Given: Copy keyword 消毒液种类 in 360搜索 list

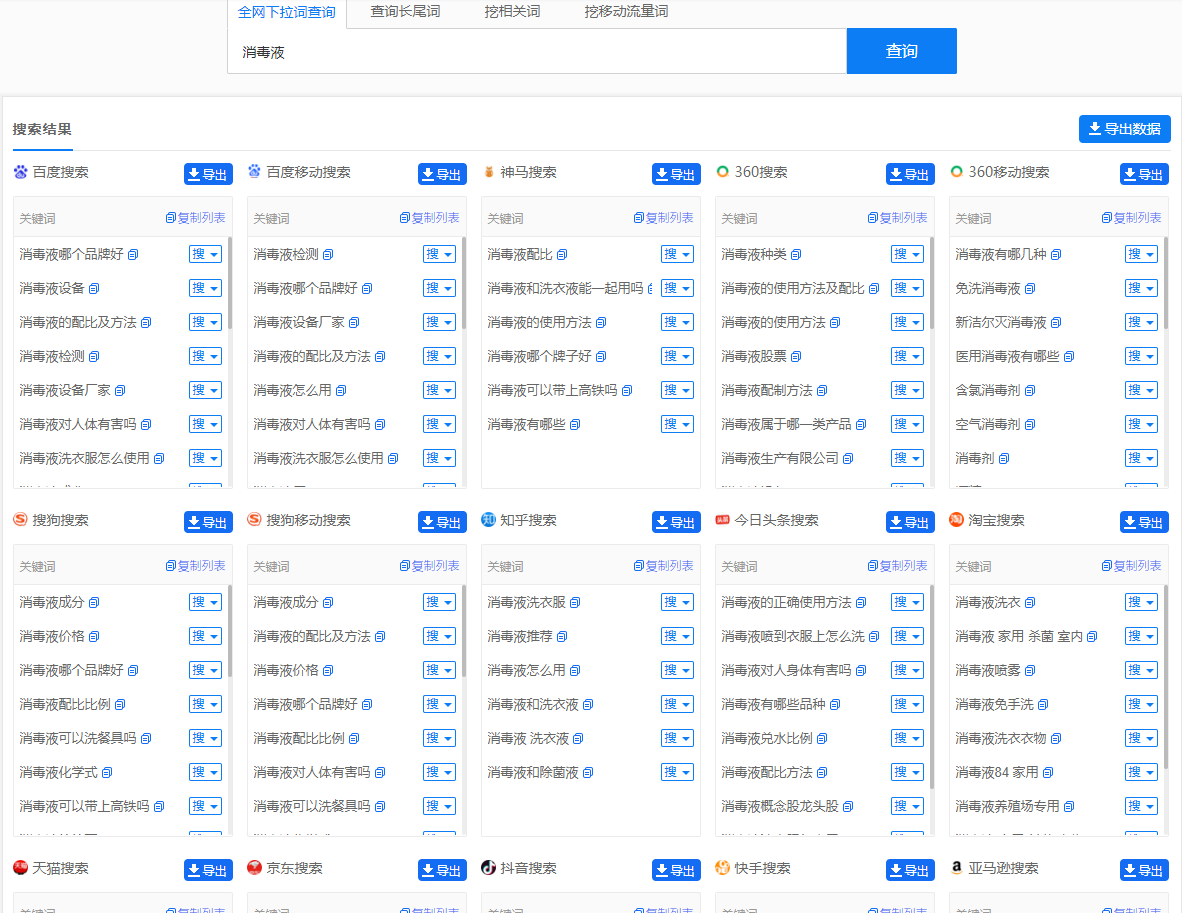Looking at the screenshot, I should [x=796, y=255].
